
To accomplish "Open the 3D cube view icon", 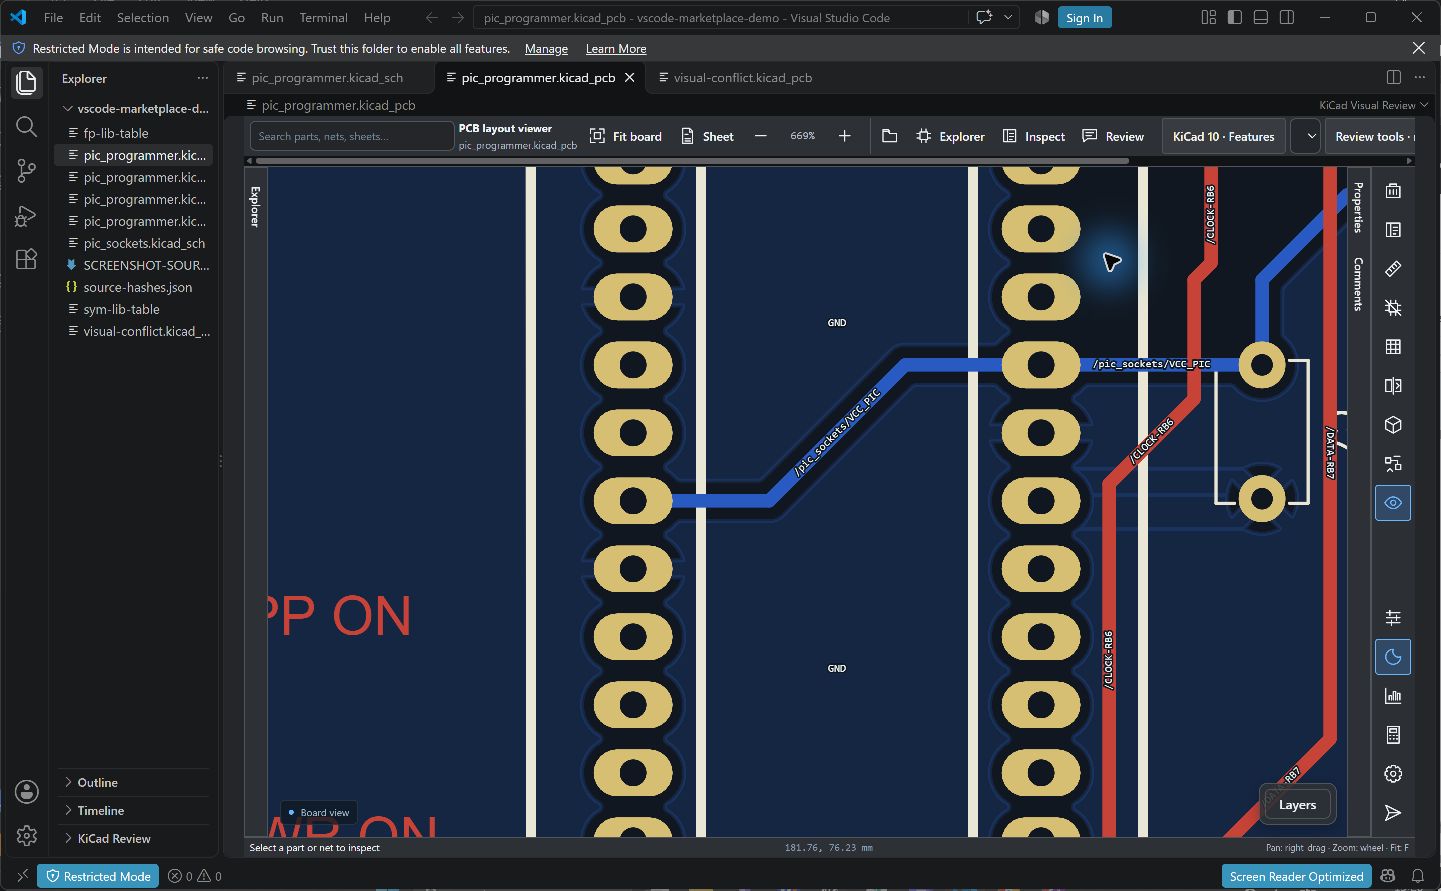I will click(1393, 425).
